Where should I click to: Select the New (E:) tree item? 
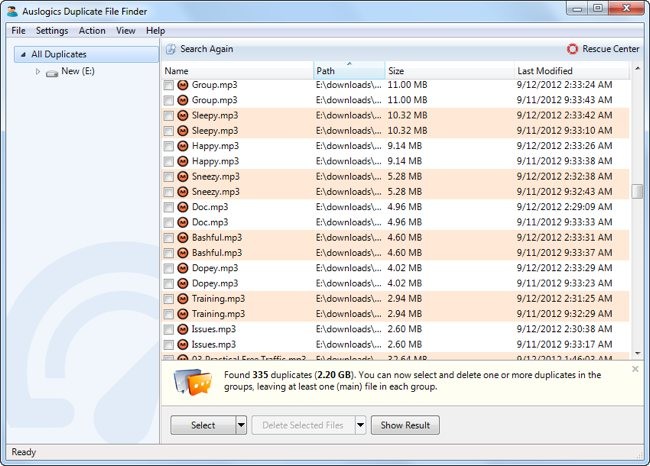[x=78, y=71]
